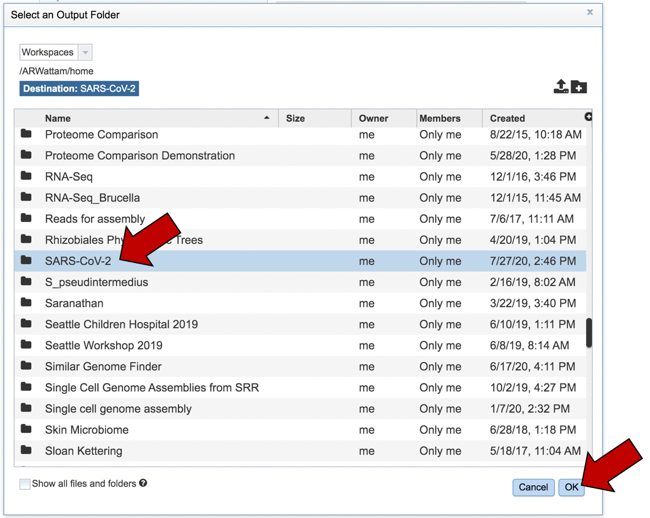
Task: Click the upload file icon
Action: 561,87
